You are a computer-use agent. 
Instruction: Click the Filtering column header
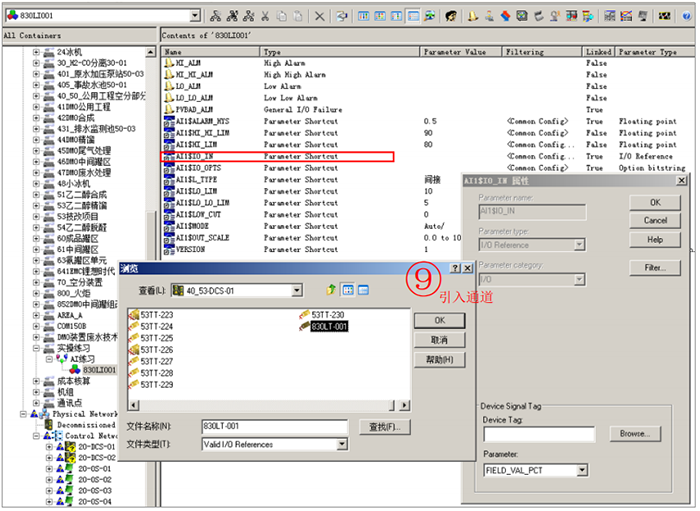(524, 52)
